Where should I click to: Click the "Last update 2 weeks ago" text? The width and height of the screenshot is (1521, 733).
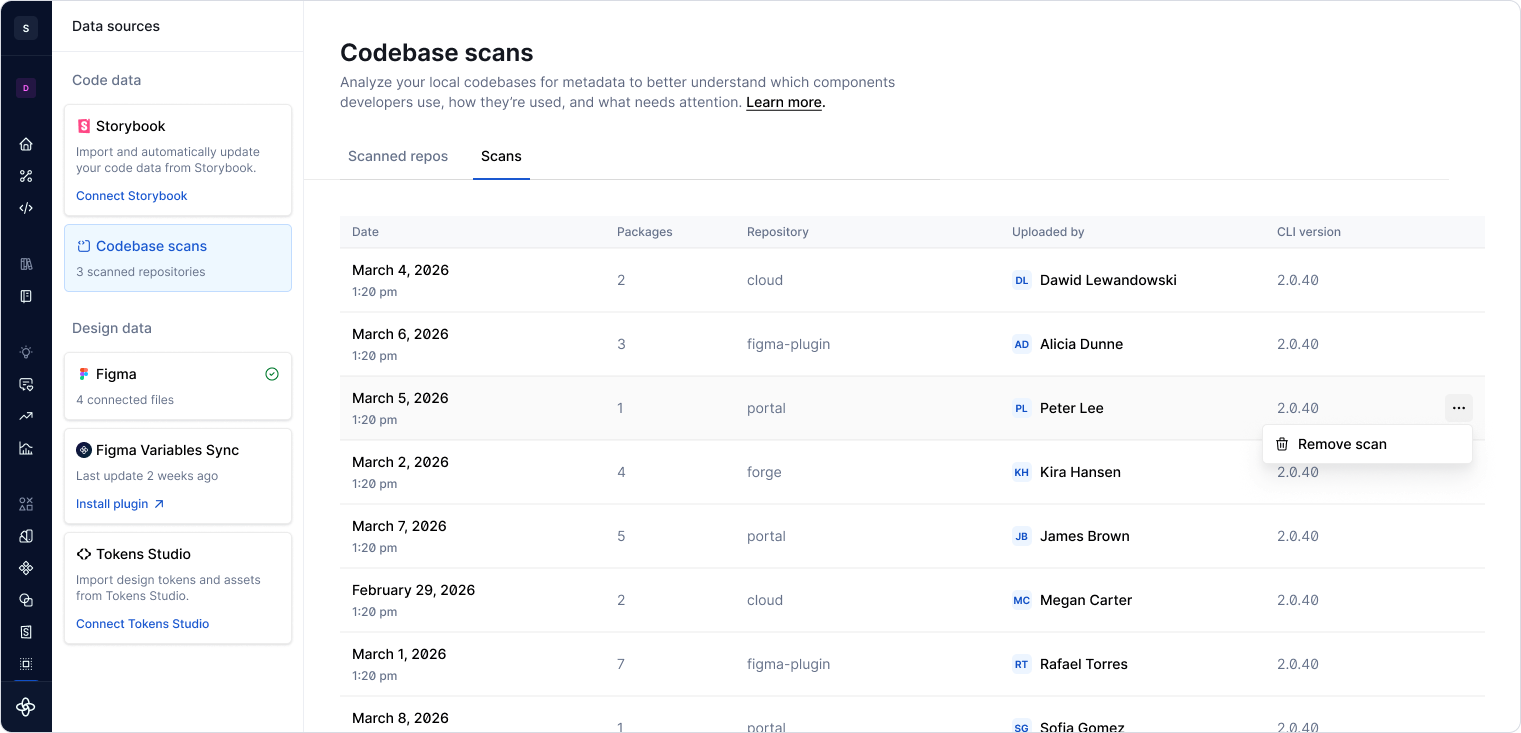tap(147, 476)
